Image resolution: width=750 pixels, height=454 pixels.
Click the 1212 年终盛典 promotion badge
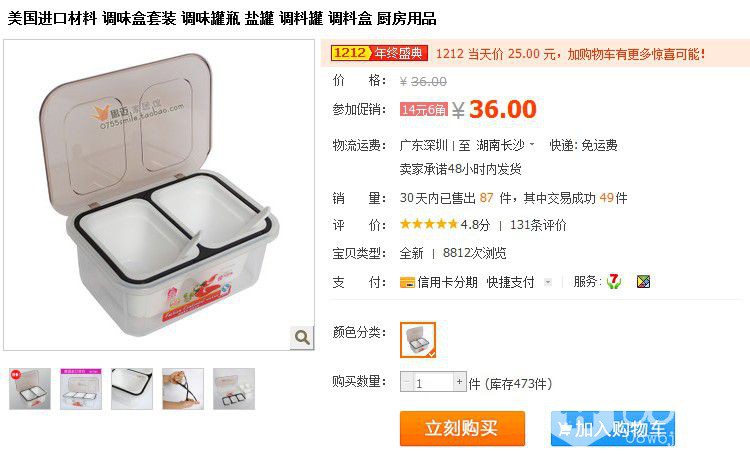point(379,53)
